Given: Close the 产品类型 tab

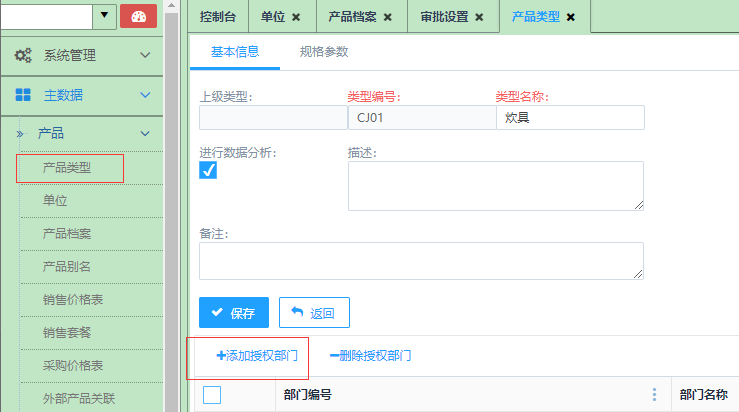Looking at the screenshot, I should 571,17.
